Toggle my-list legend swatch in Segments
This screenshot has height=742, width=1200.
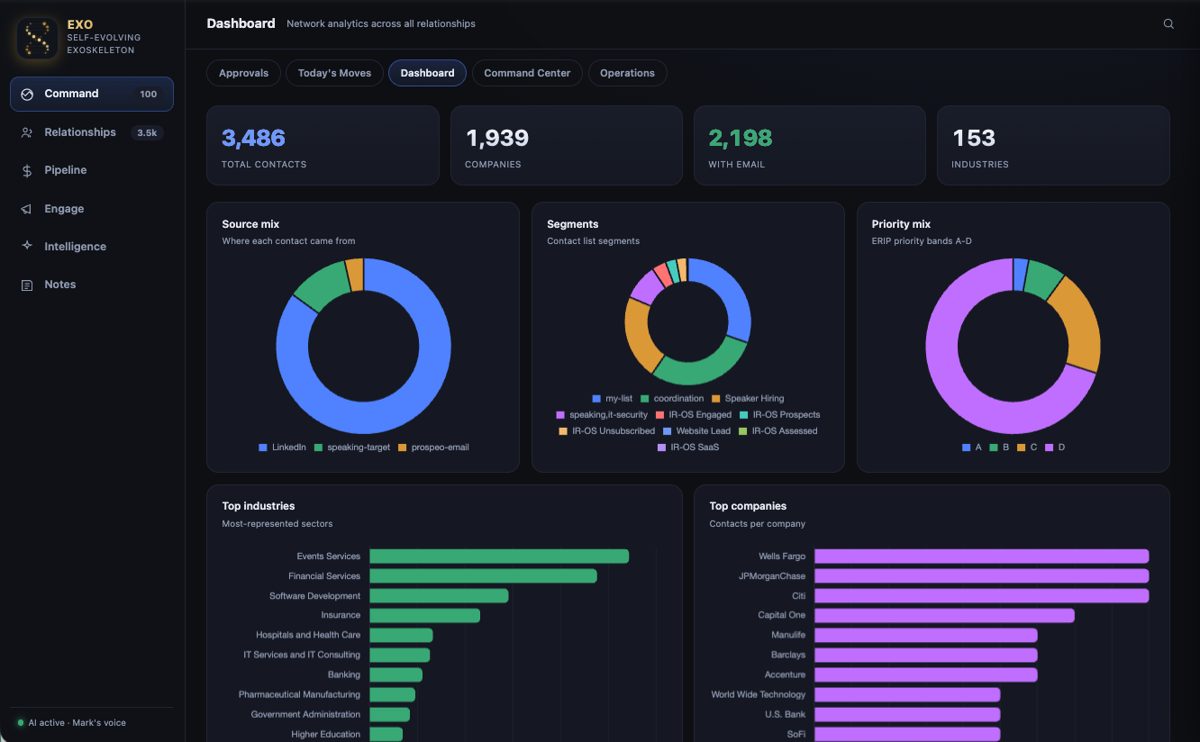click(x=596, y=398)
